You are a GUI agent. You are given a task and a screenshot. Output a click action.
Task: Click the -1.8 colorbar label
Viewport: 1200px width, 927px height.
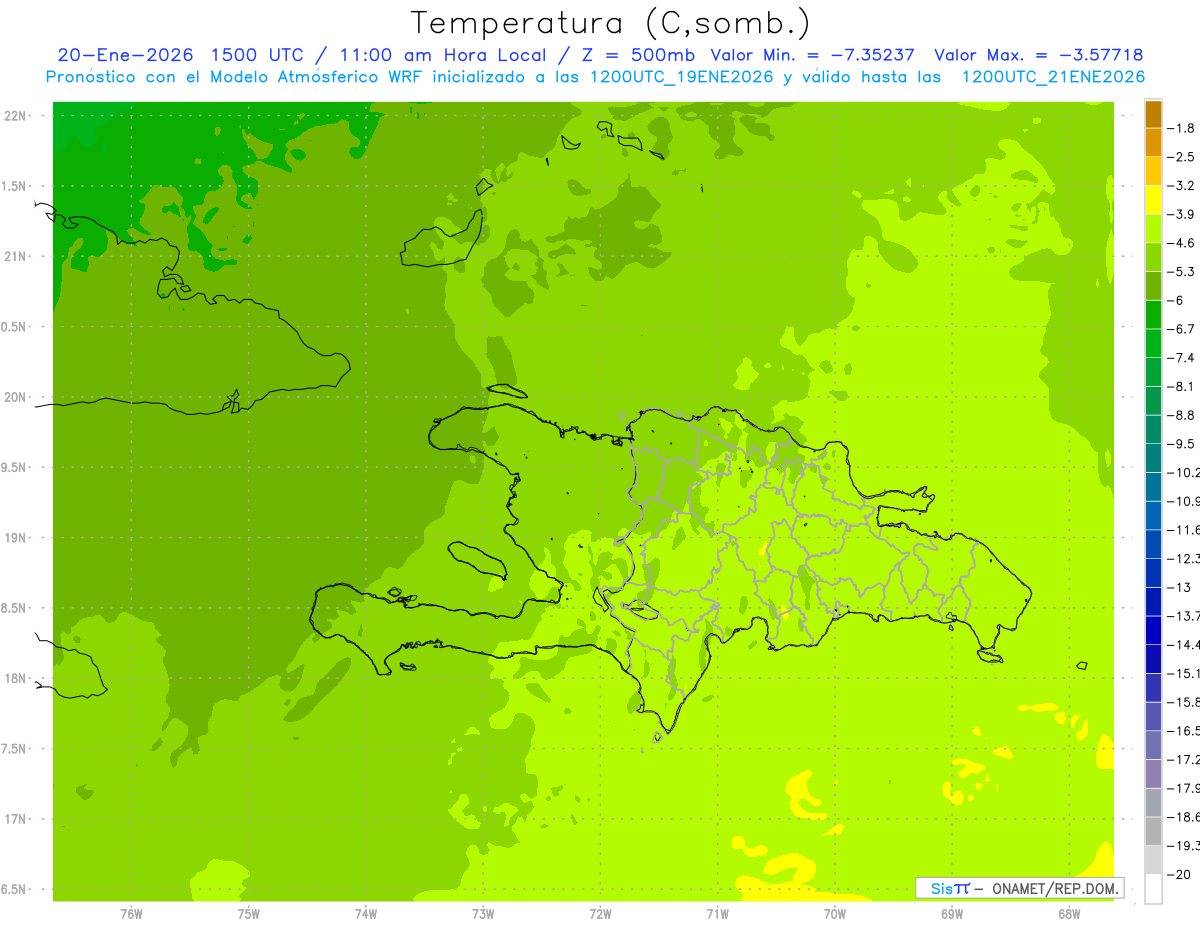coord(1181,129)
